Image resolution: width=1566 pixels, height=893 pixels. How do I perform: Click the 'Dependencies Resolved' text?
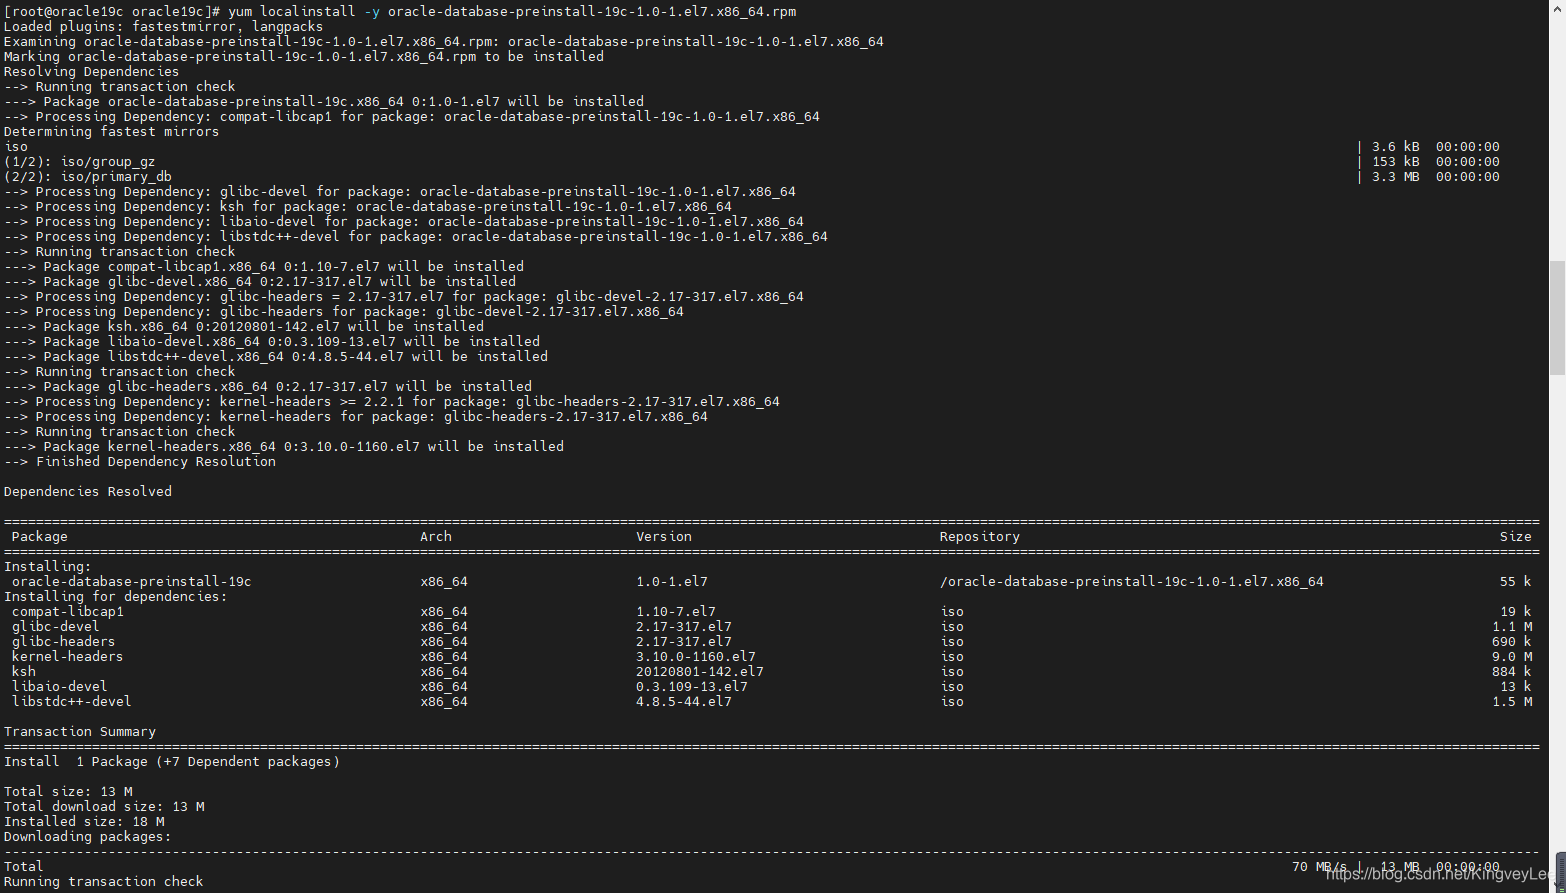coord(87,491)
